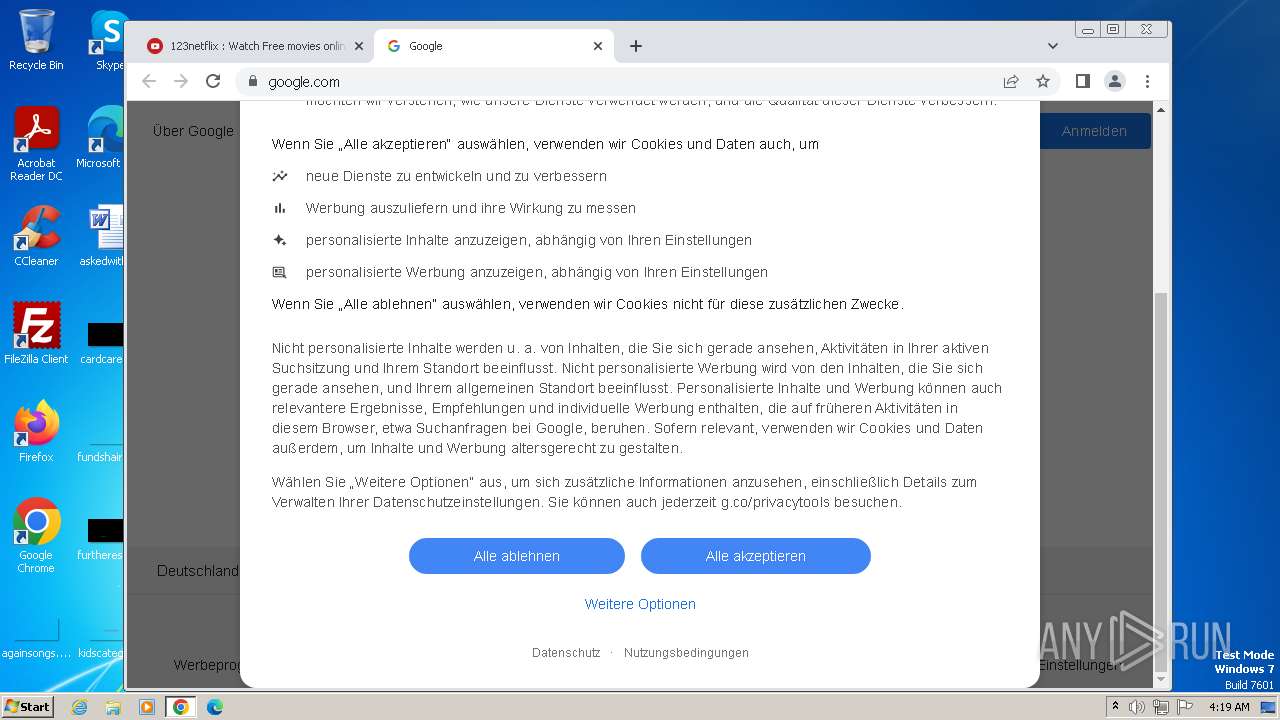Click the taskbar clock 4:19 AM
1280x720 pixels.
click(1228, 707)
